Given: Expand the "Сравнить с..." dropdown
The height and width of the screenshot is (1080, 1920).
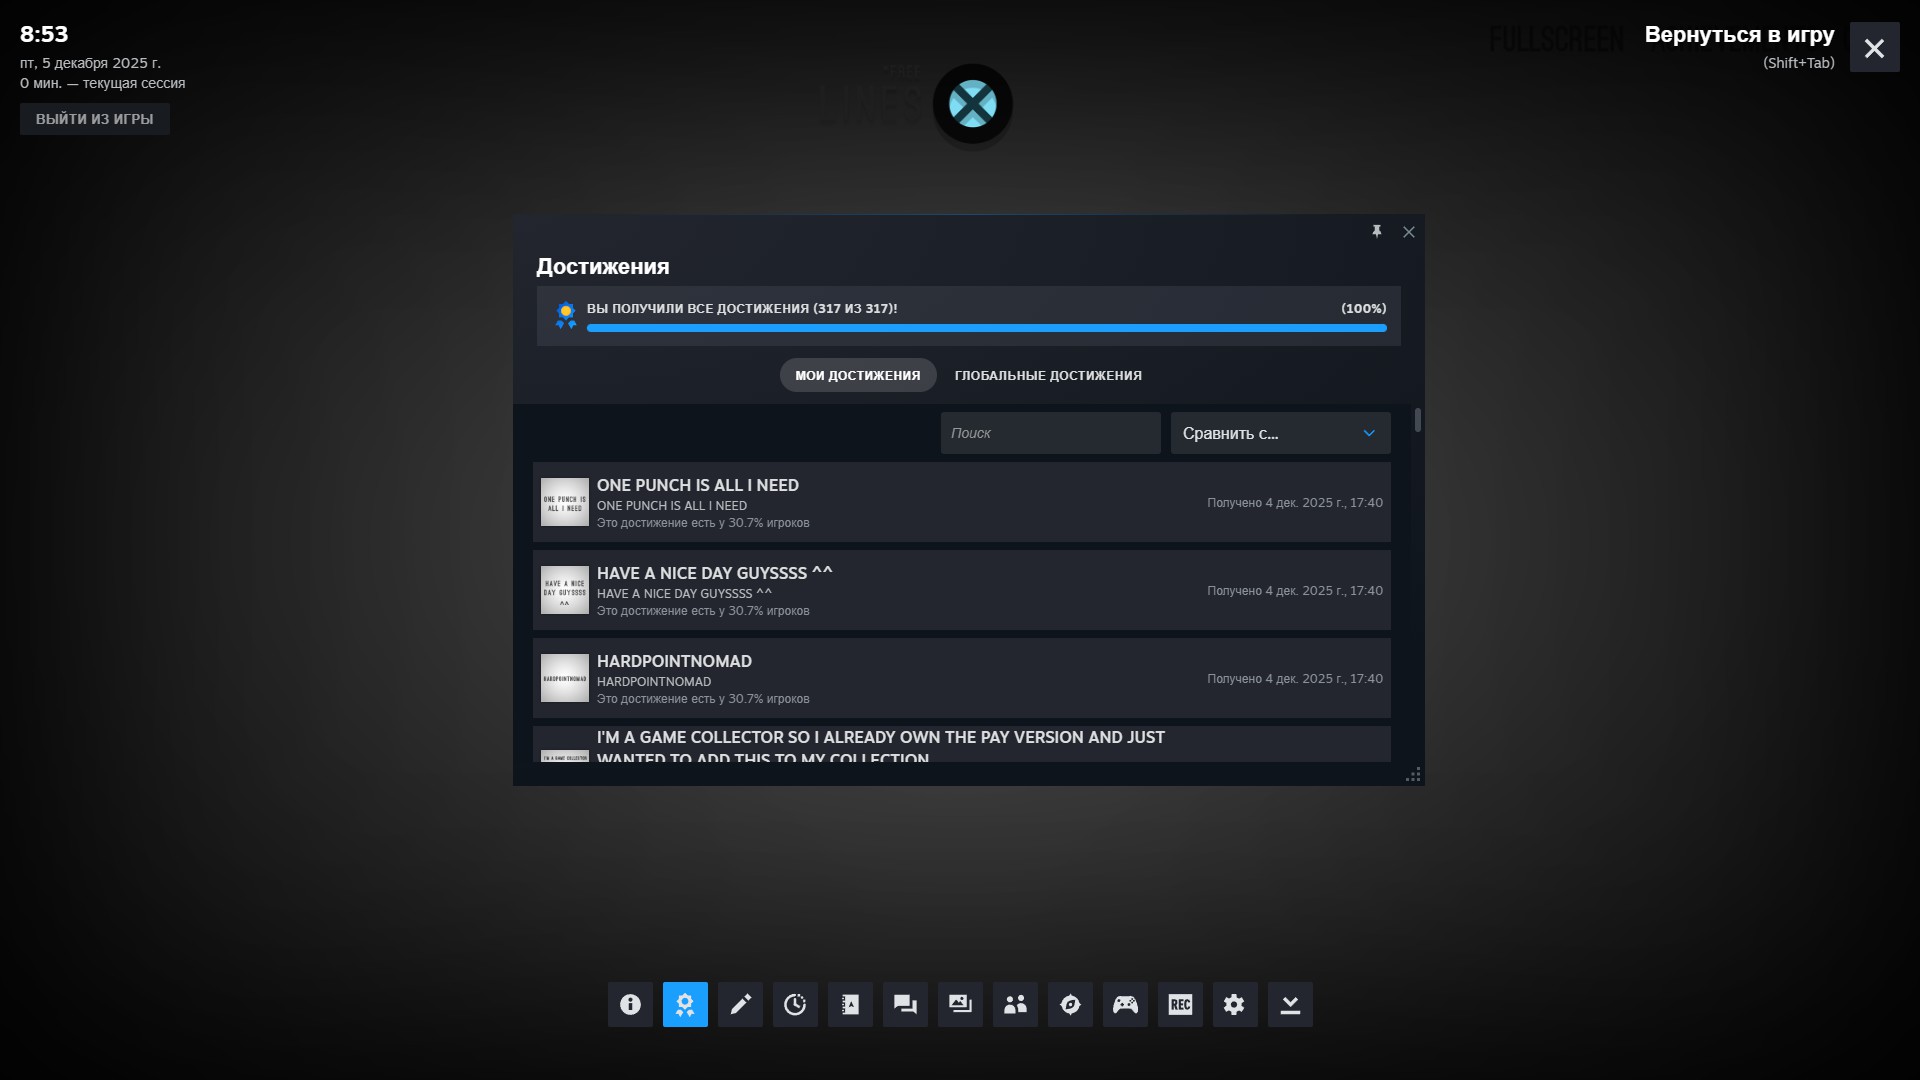Looking at the screenshot, I should click(x=1280, y=433).
